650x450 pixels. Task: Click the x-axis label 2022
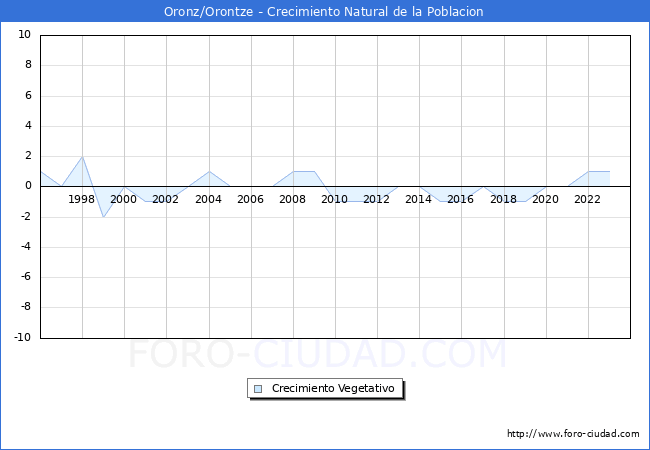click(x=587, y=199)
